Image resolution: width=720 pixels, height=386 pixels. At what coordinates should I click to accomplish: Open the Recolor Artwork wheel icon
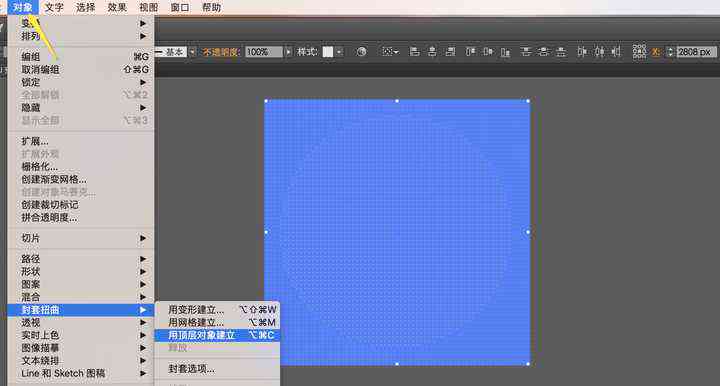(361, 52)
